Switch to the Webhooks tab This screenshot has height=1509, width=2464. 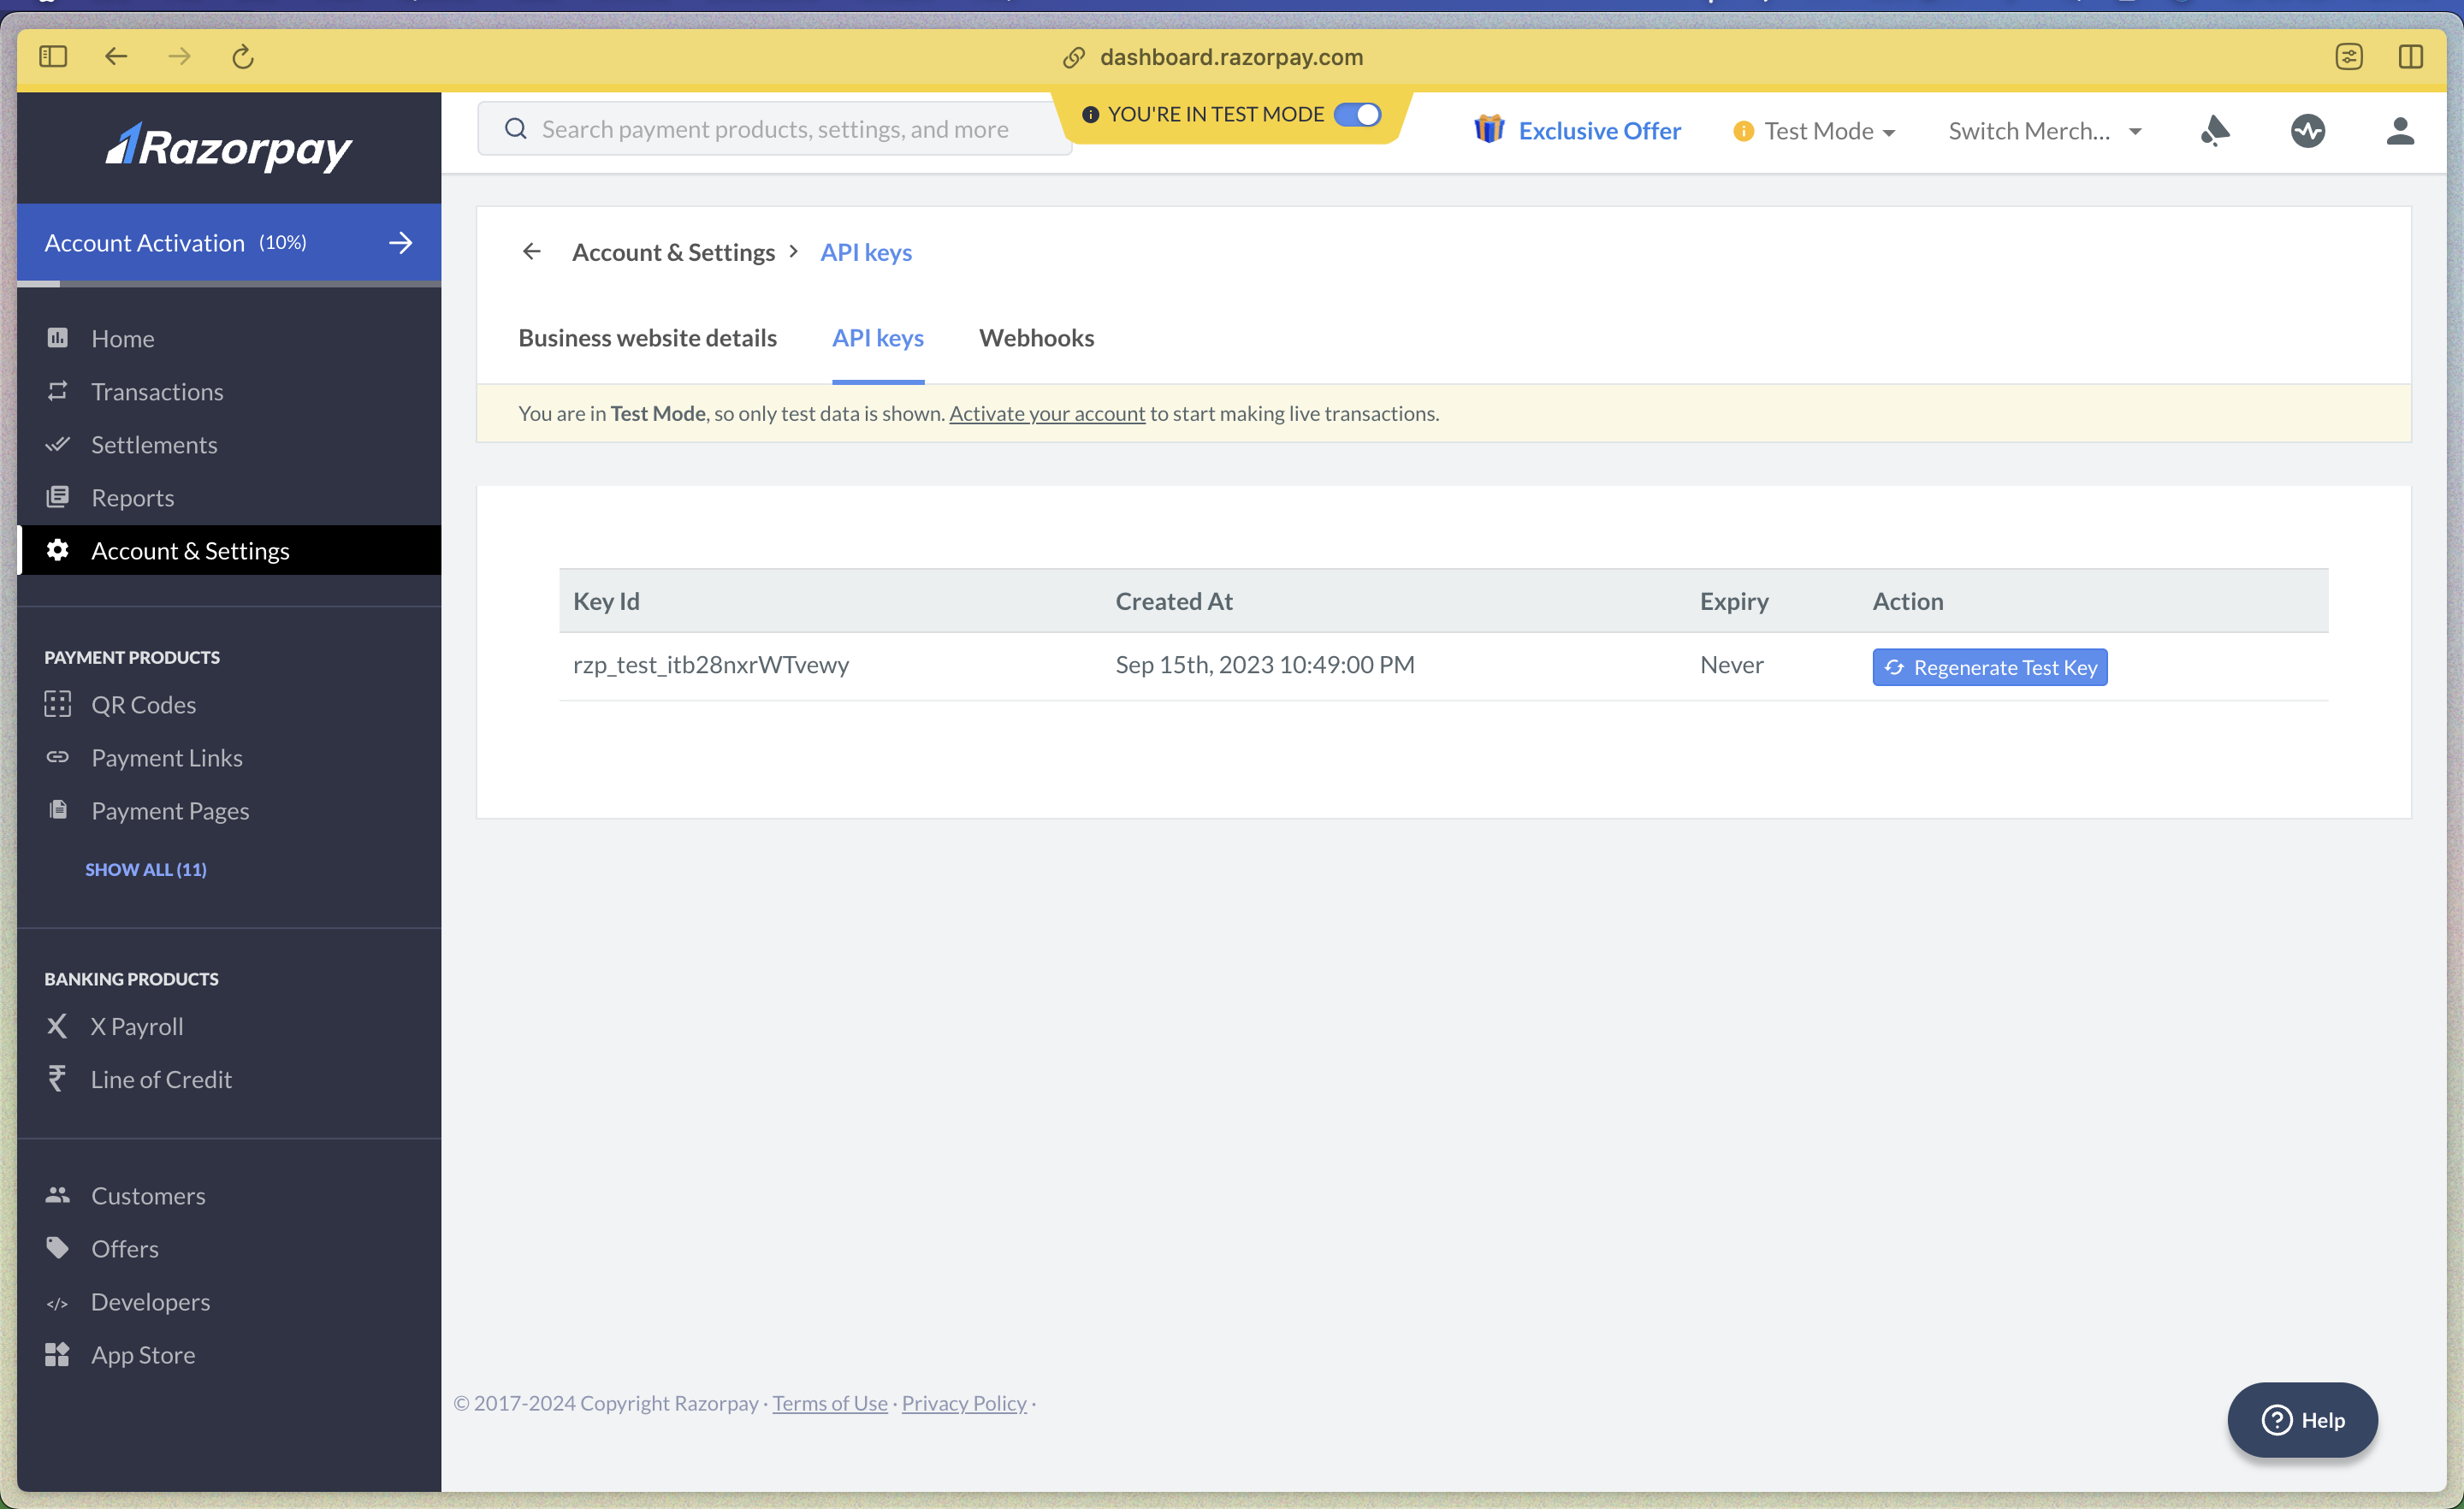pos(1036,338)
